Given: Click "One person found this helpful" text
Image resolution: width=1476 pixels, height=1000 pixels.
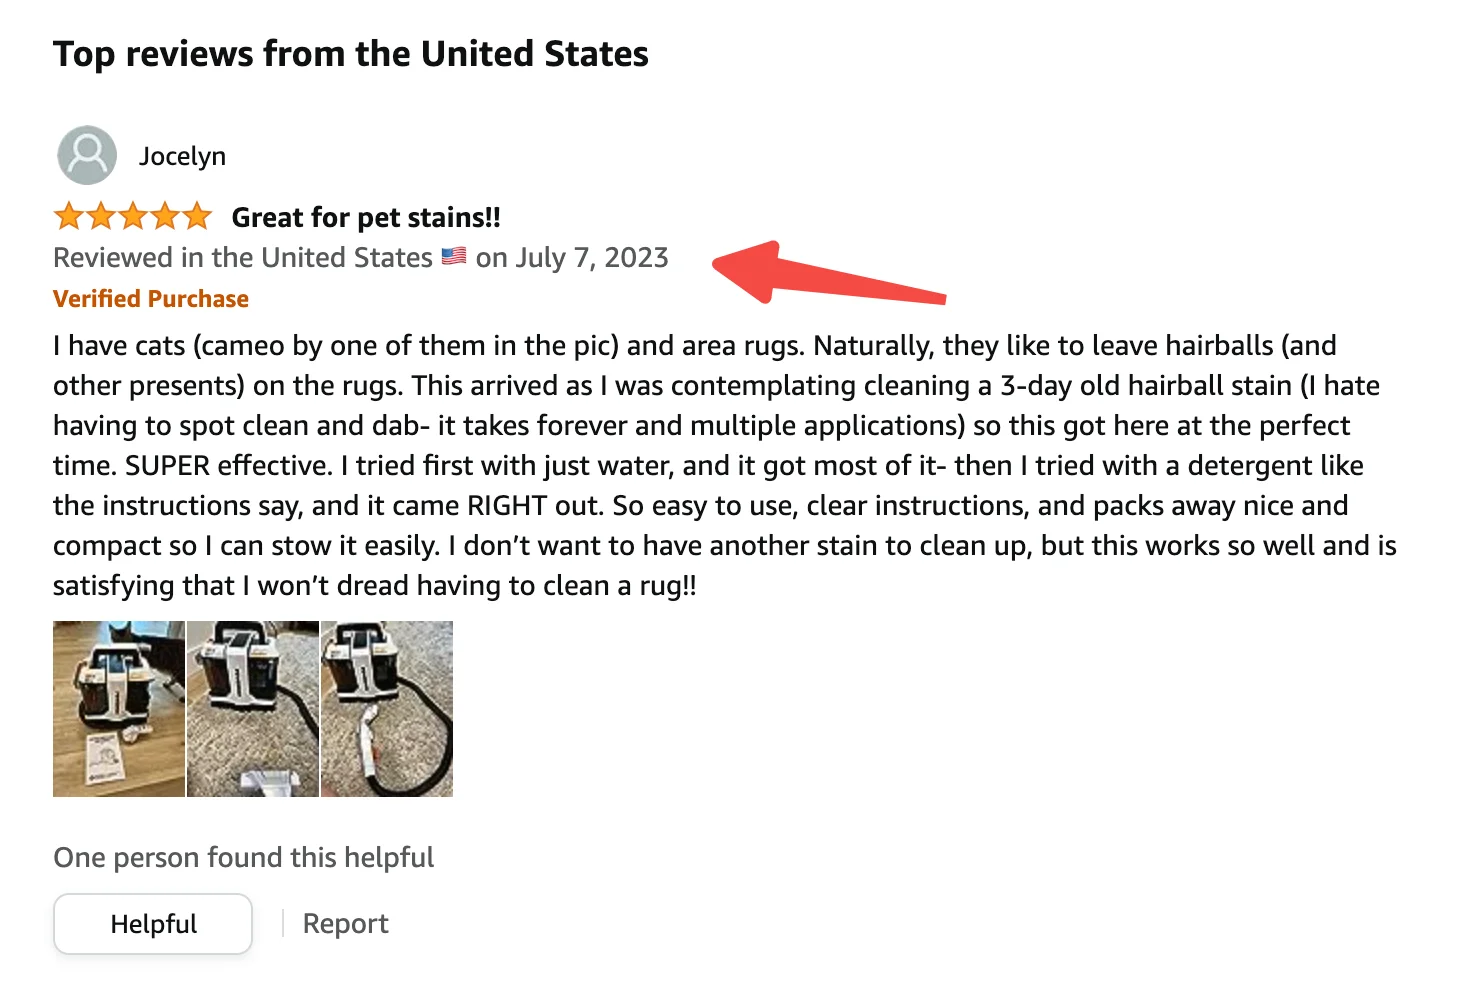Looking at the screenshot, I should 244,858.
